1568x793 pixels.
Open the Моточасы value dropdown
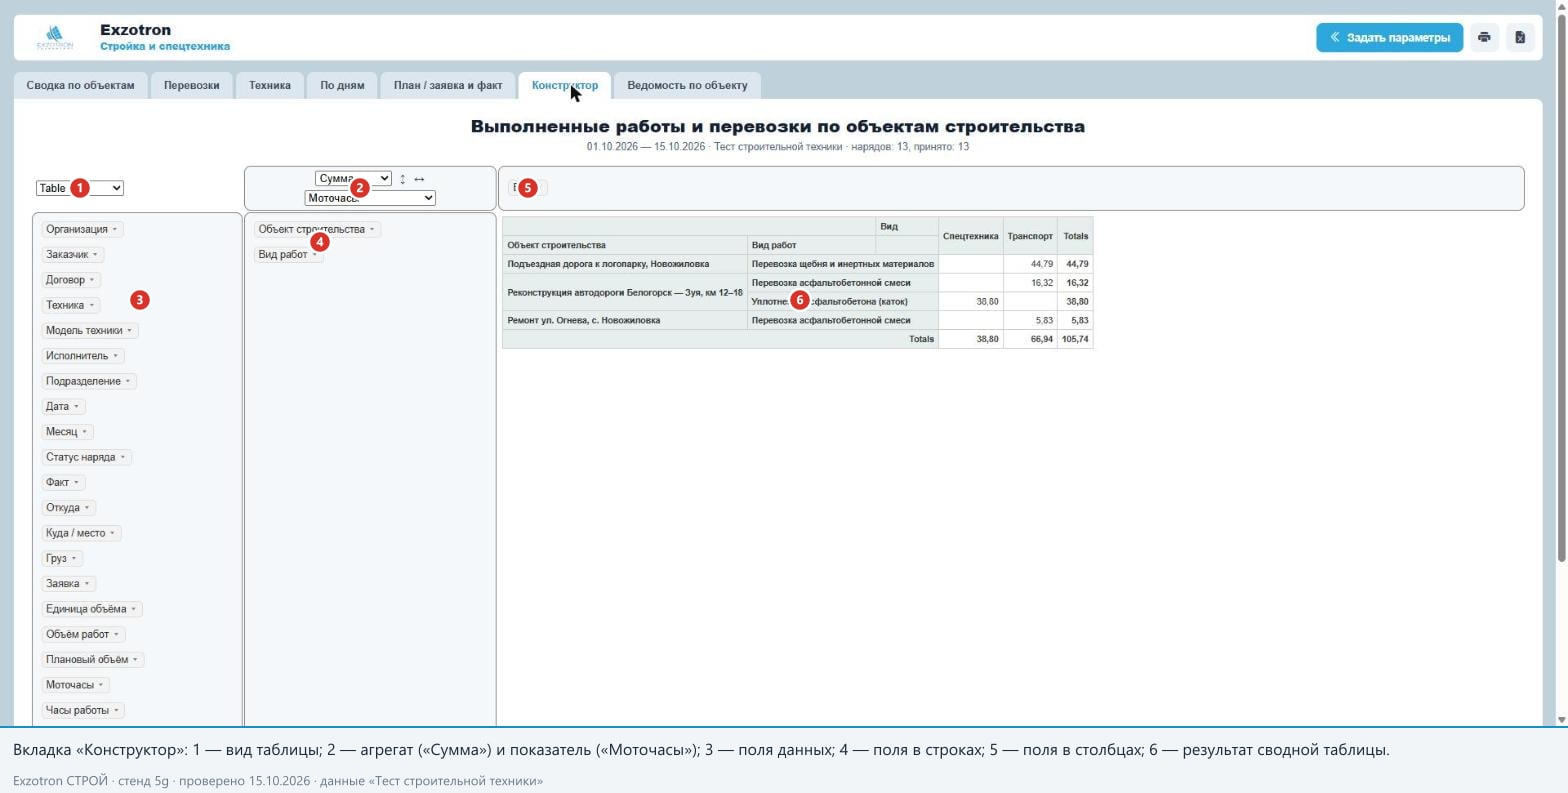pyautogui.click(x=370, y=198)
